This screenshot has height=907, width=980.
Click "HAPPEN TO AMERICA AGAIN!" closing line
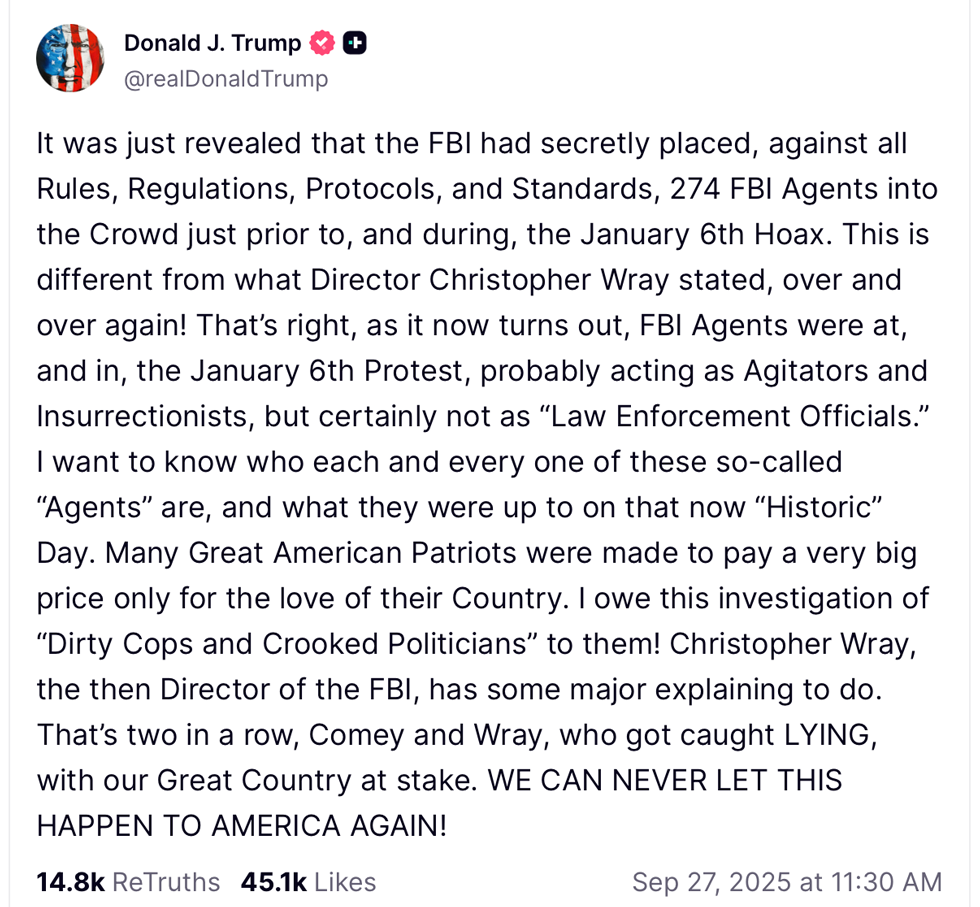[241, 826]
